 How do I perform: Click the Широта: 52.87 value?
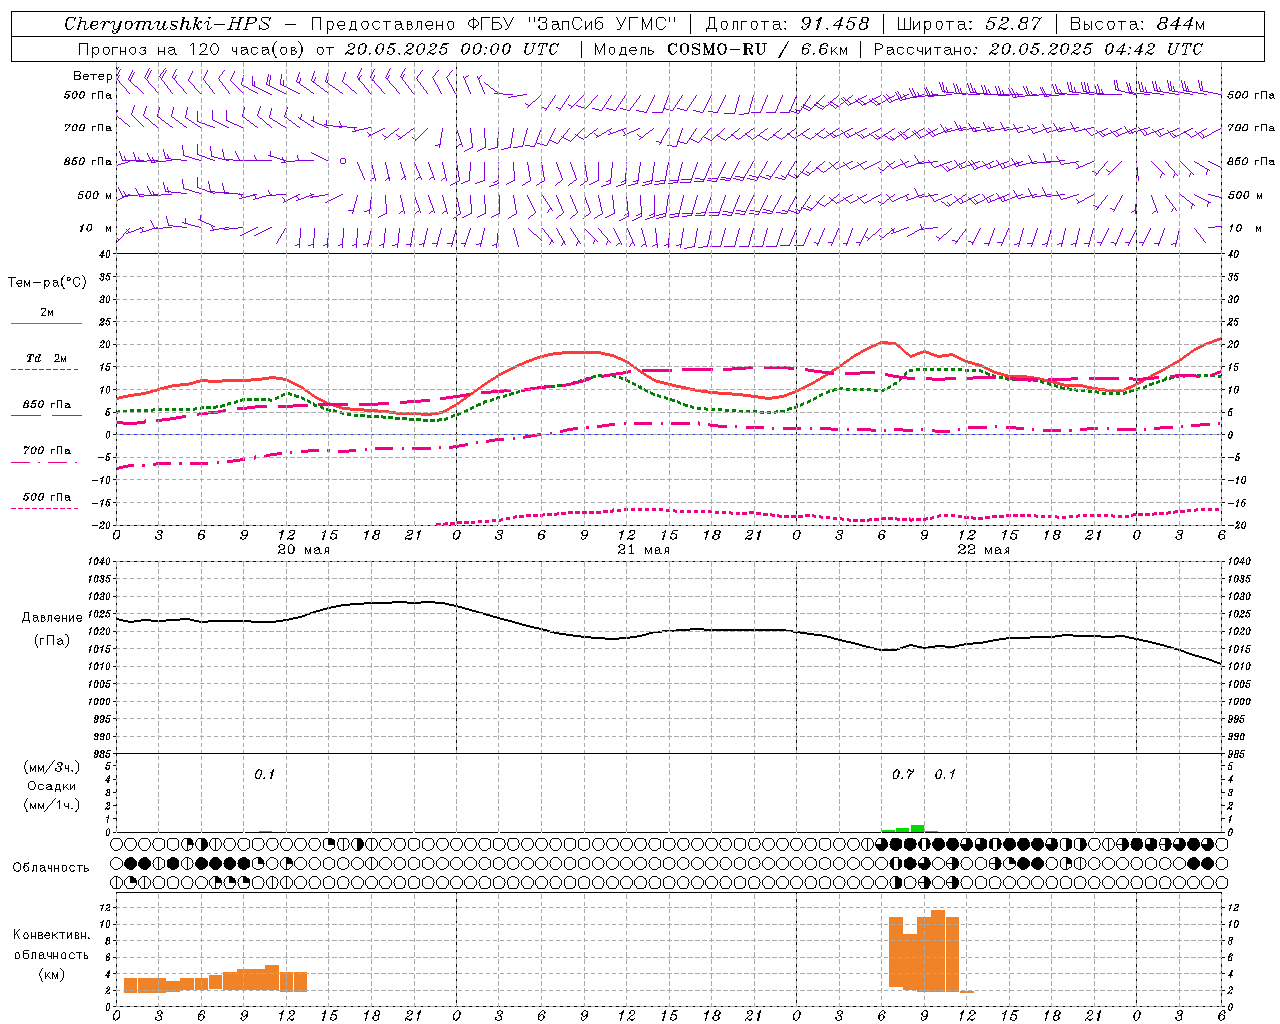coord(969,24)
